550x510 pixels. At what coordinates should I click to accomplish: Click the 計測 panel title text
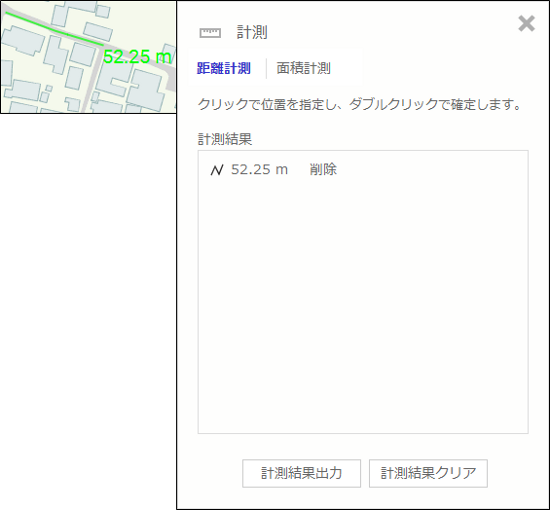point(252,32)
